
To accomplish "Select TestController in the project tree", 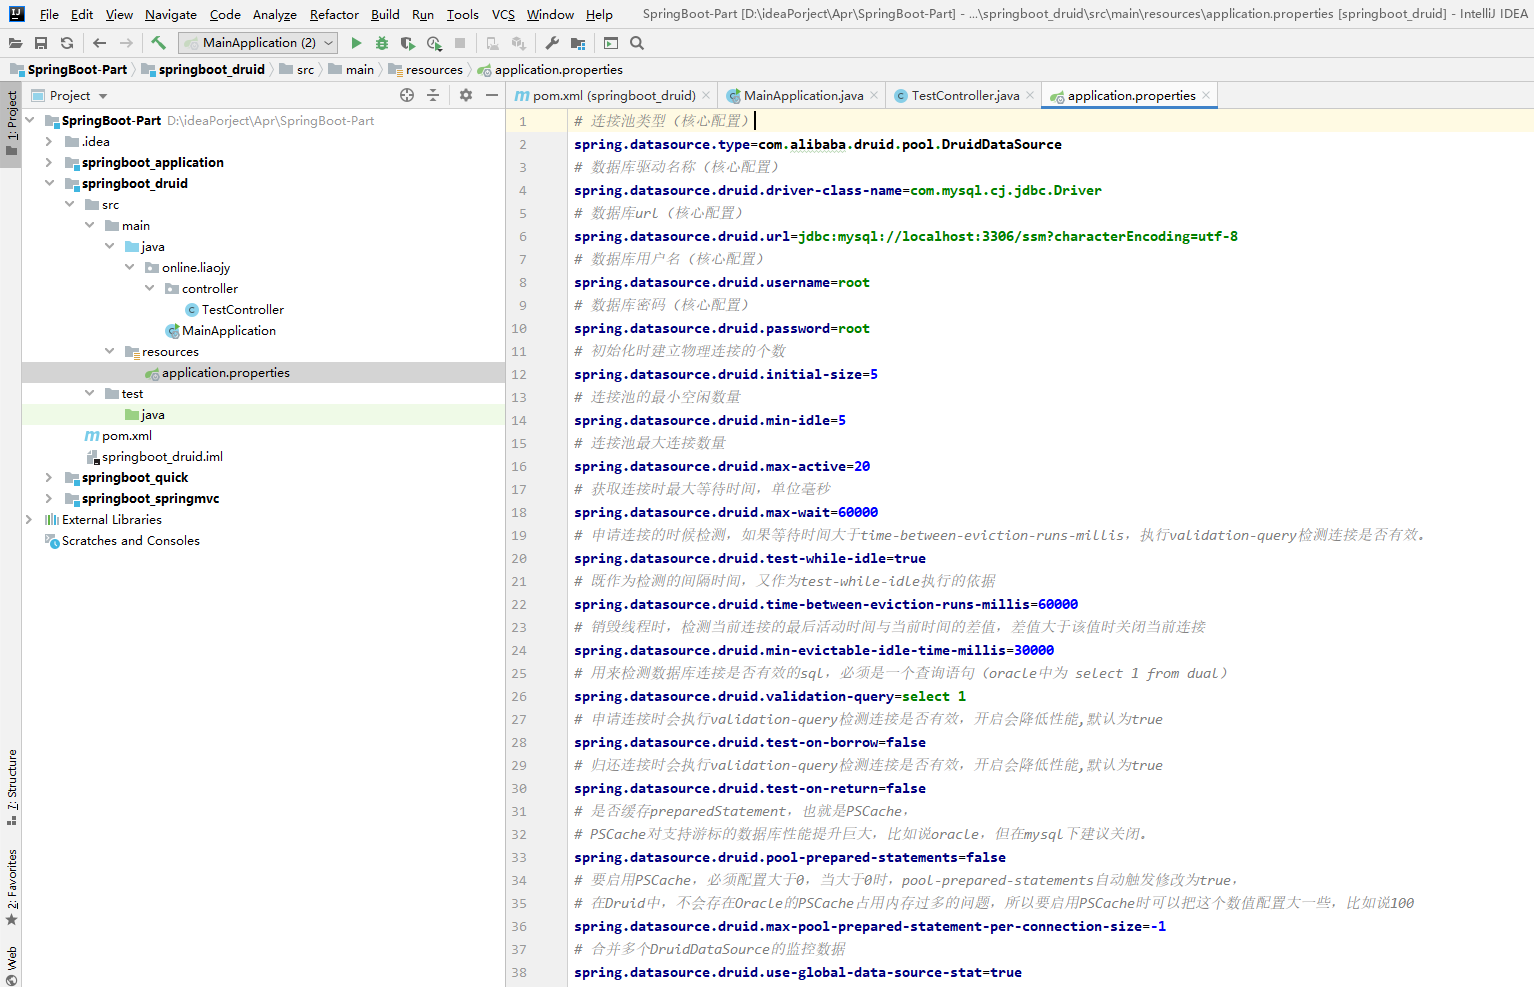I will point(243,310).
